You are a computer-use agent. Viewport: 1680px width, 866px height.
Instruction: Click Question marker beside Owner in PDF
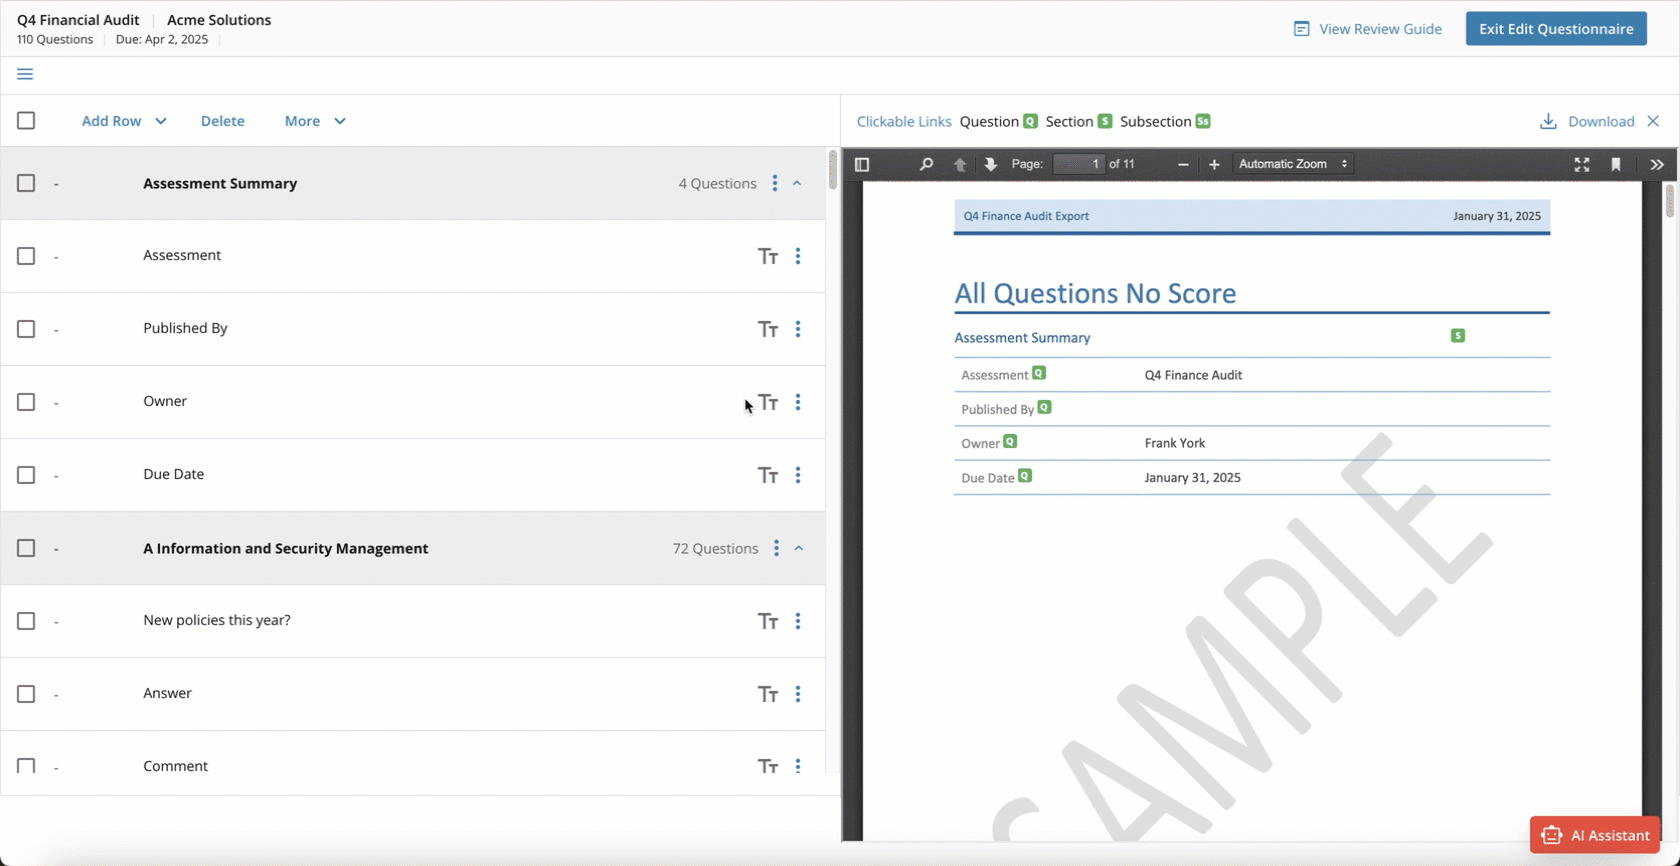click(1010, 441)
